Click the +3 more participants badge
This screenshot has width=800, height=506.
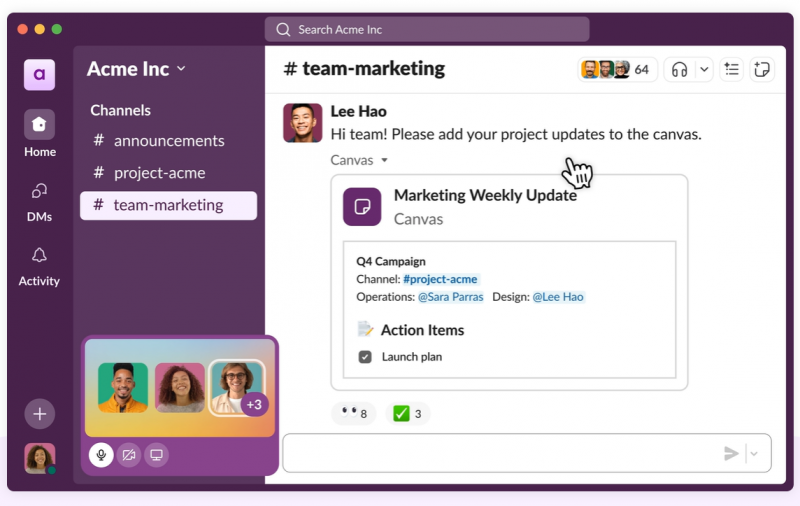(254, 404)
